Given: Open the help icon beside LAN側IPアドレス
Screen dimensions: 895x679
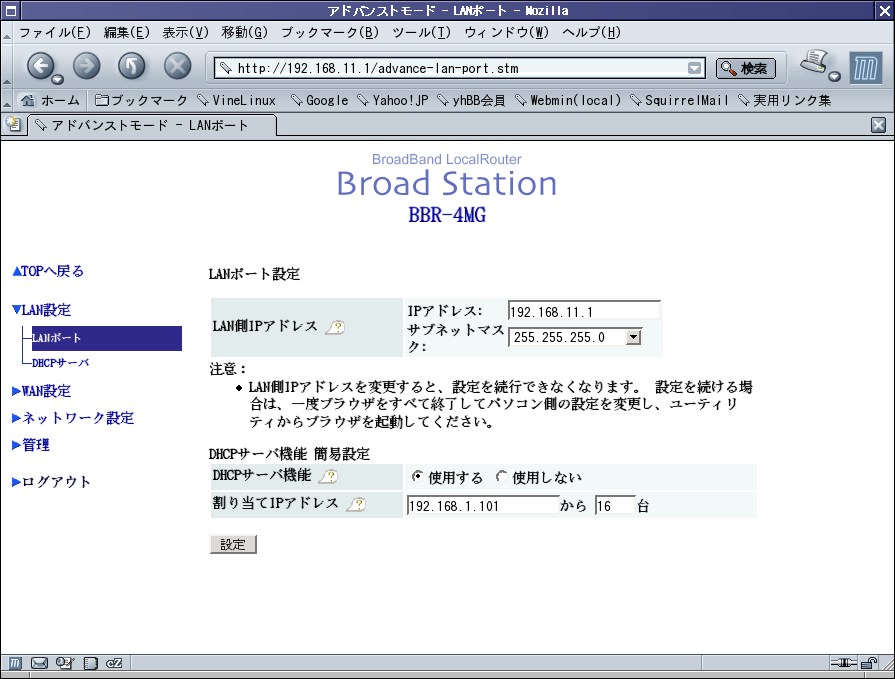Looking at the screenshot, I should coord(336,327).
